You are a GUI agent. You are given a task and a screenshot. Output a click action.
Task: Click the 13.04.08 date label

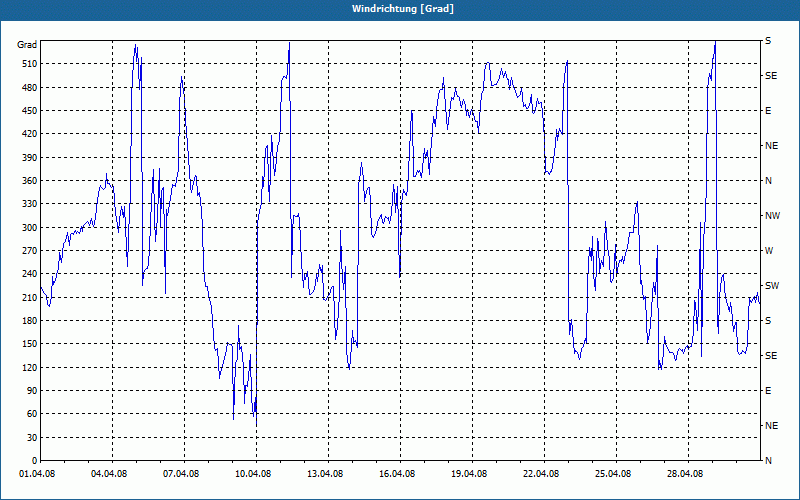click(325, 474)
